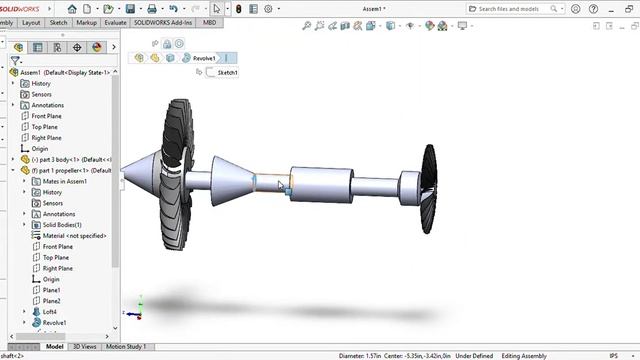640x360 pixels.
Task: Open the PropertyManager tab
Action: [x=38, y=47]
